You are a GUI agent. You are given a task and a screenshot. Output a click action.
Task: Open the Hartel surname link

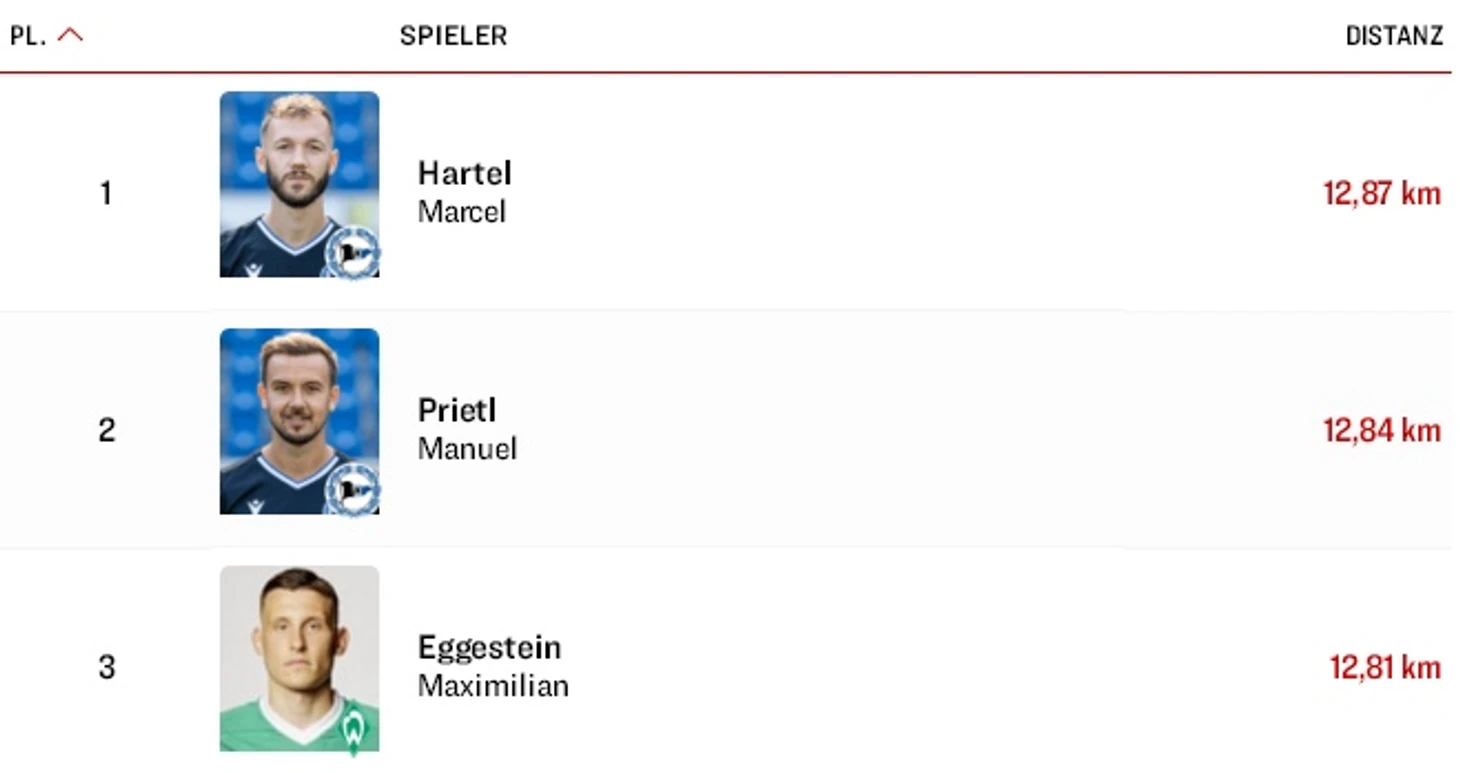point(465,173)
